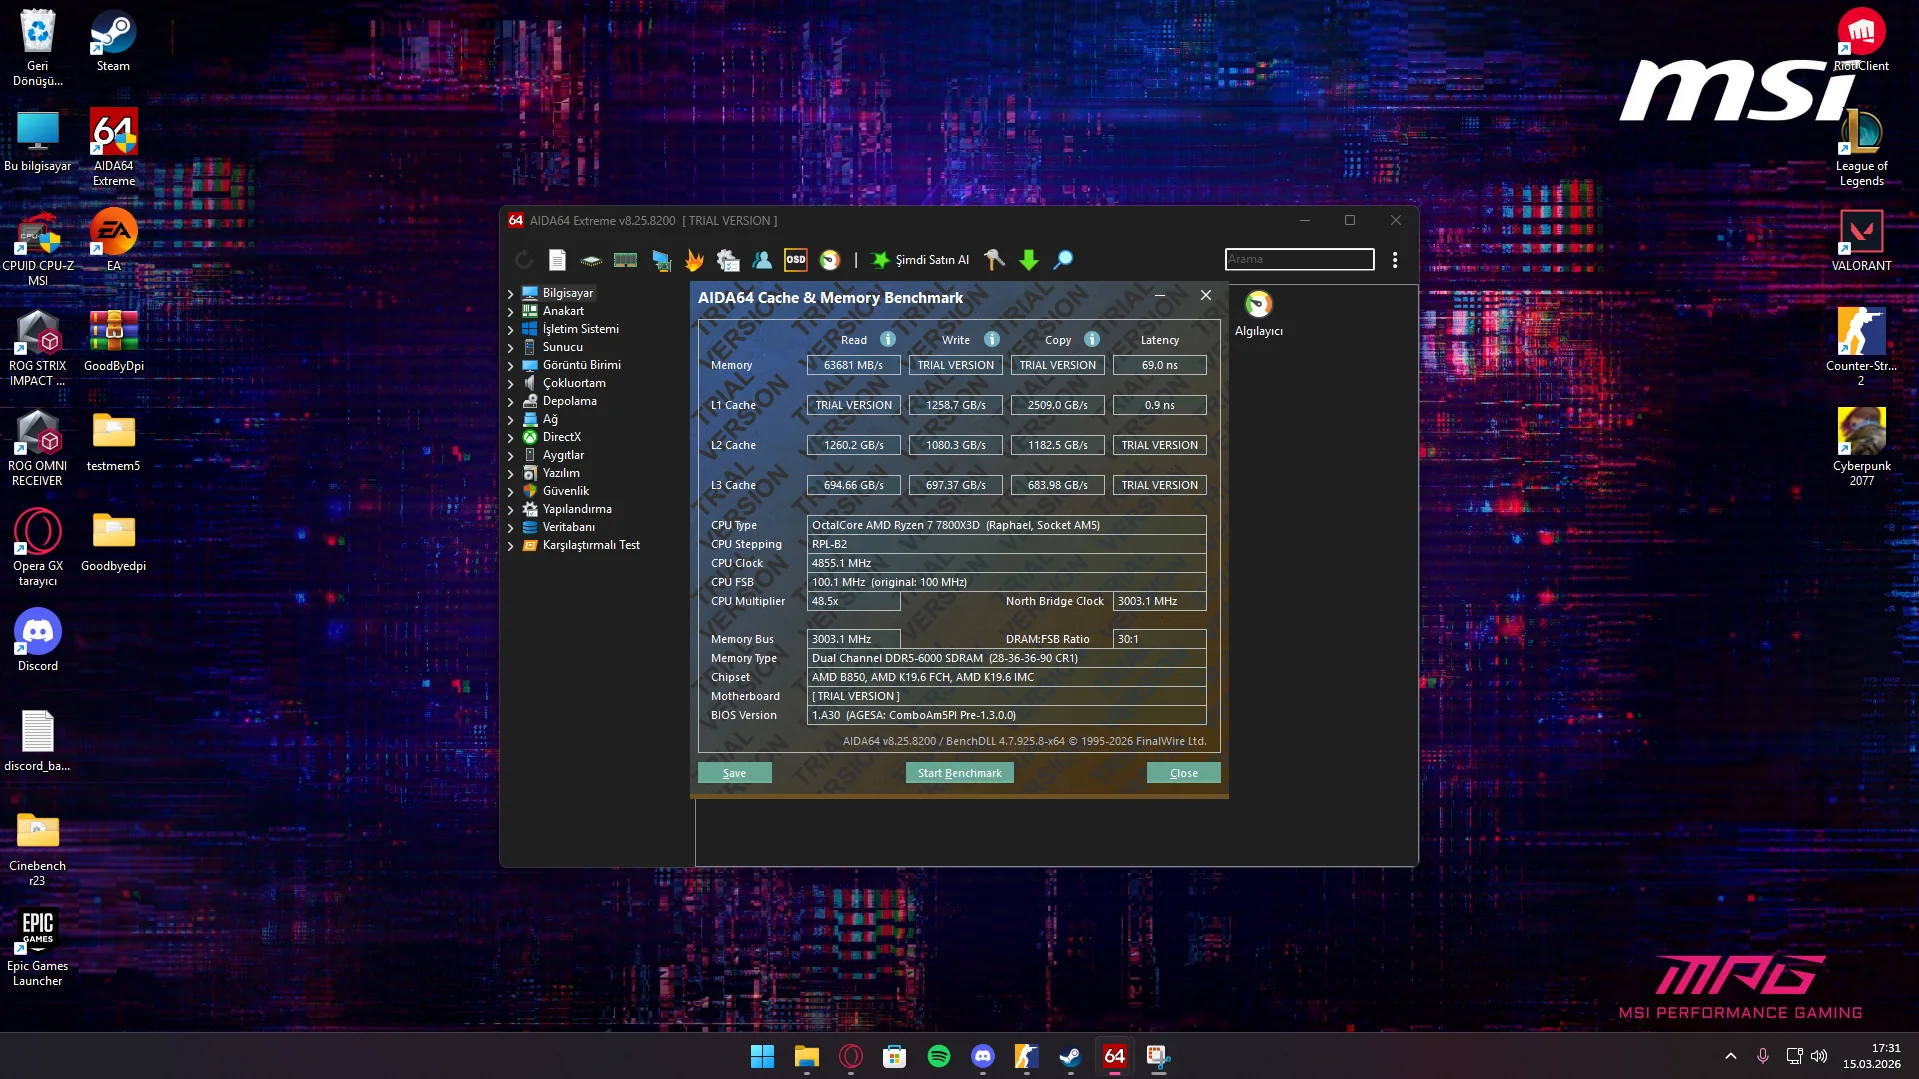Expand the Bilgisayar tree node
This screenshot has height=1079, width=1919.
pos(510,294)
